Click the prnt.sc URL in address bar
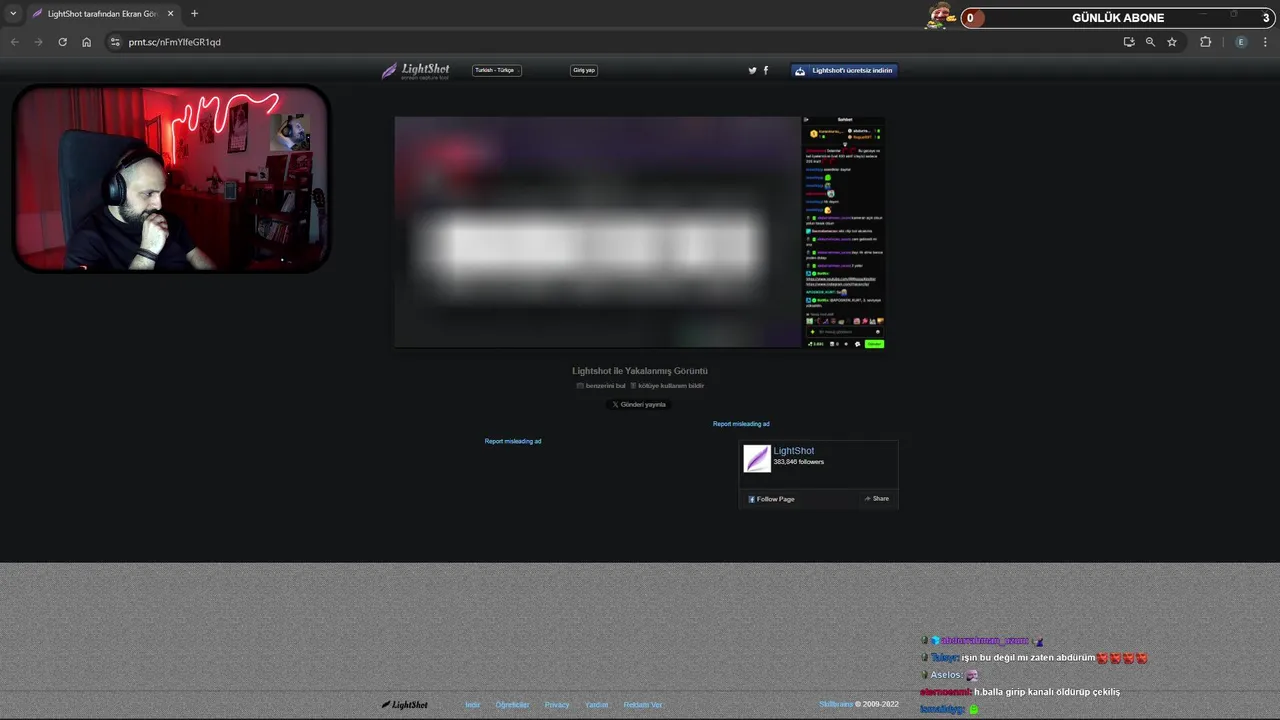The width and height of the screenshot is (1280, 720). (x=174, y=42)
